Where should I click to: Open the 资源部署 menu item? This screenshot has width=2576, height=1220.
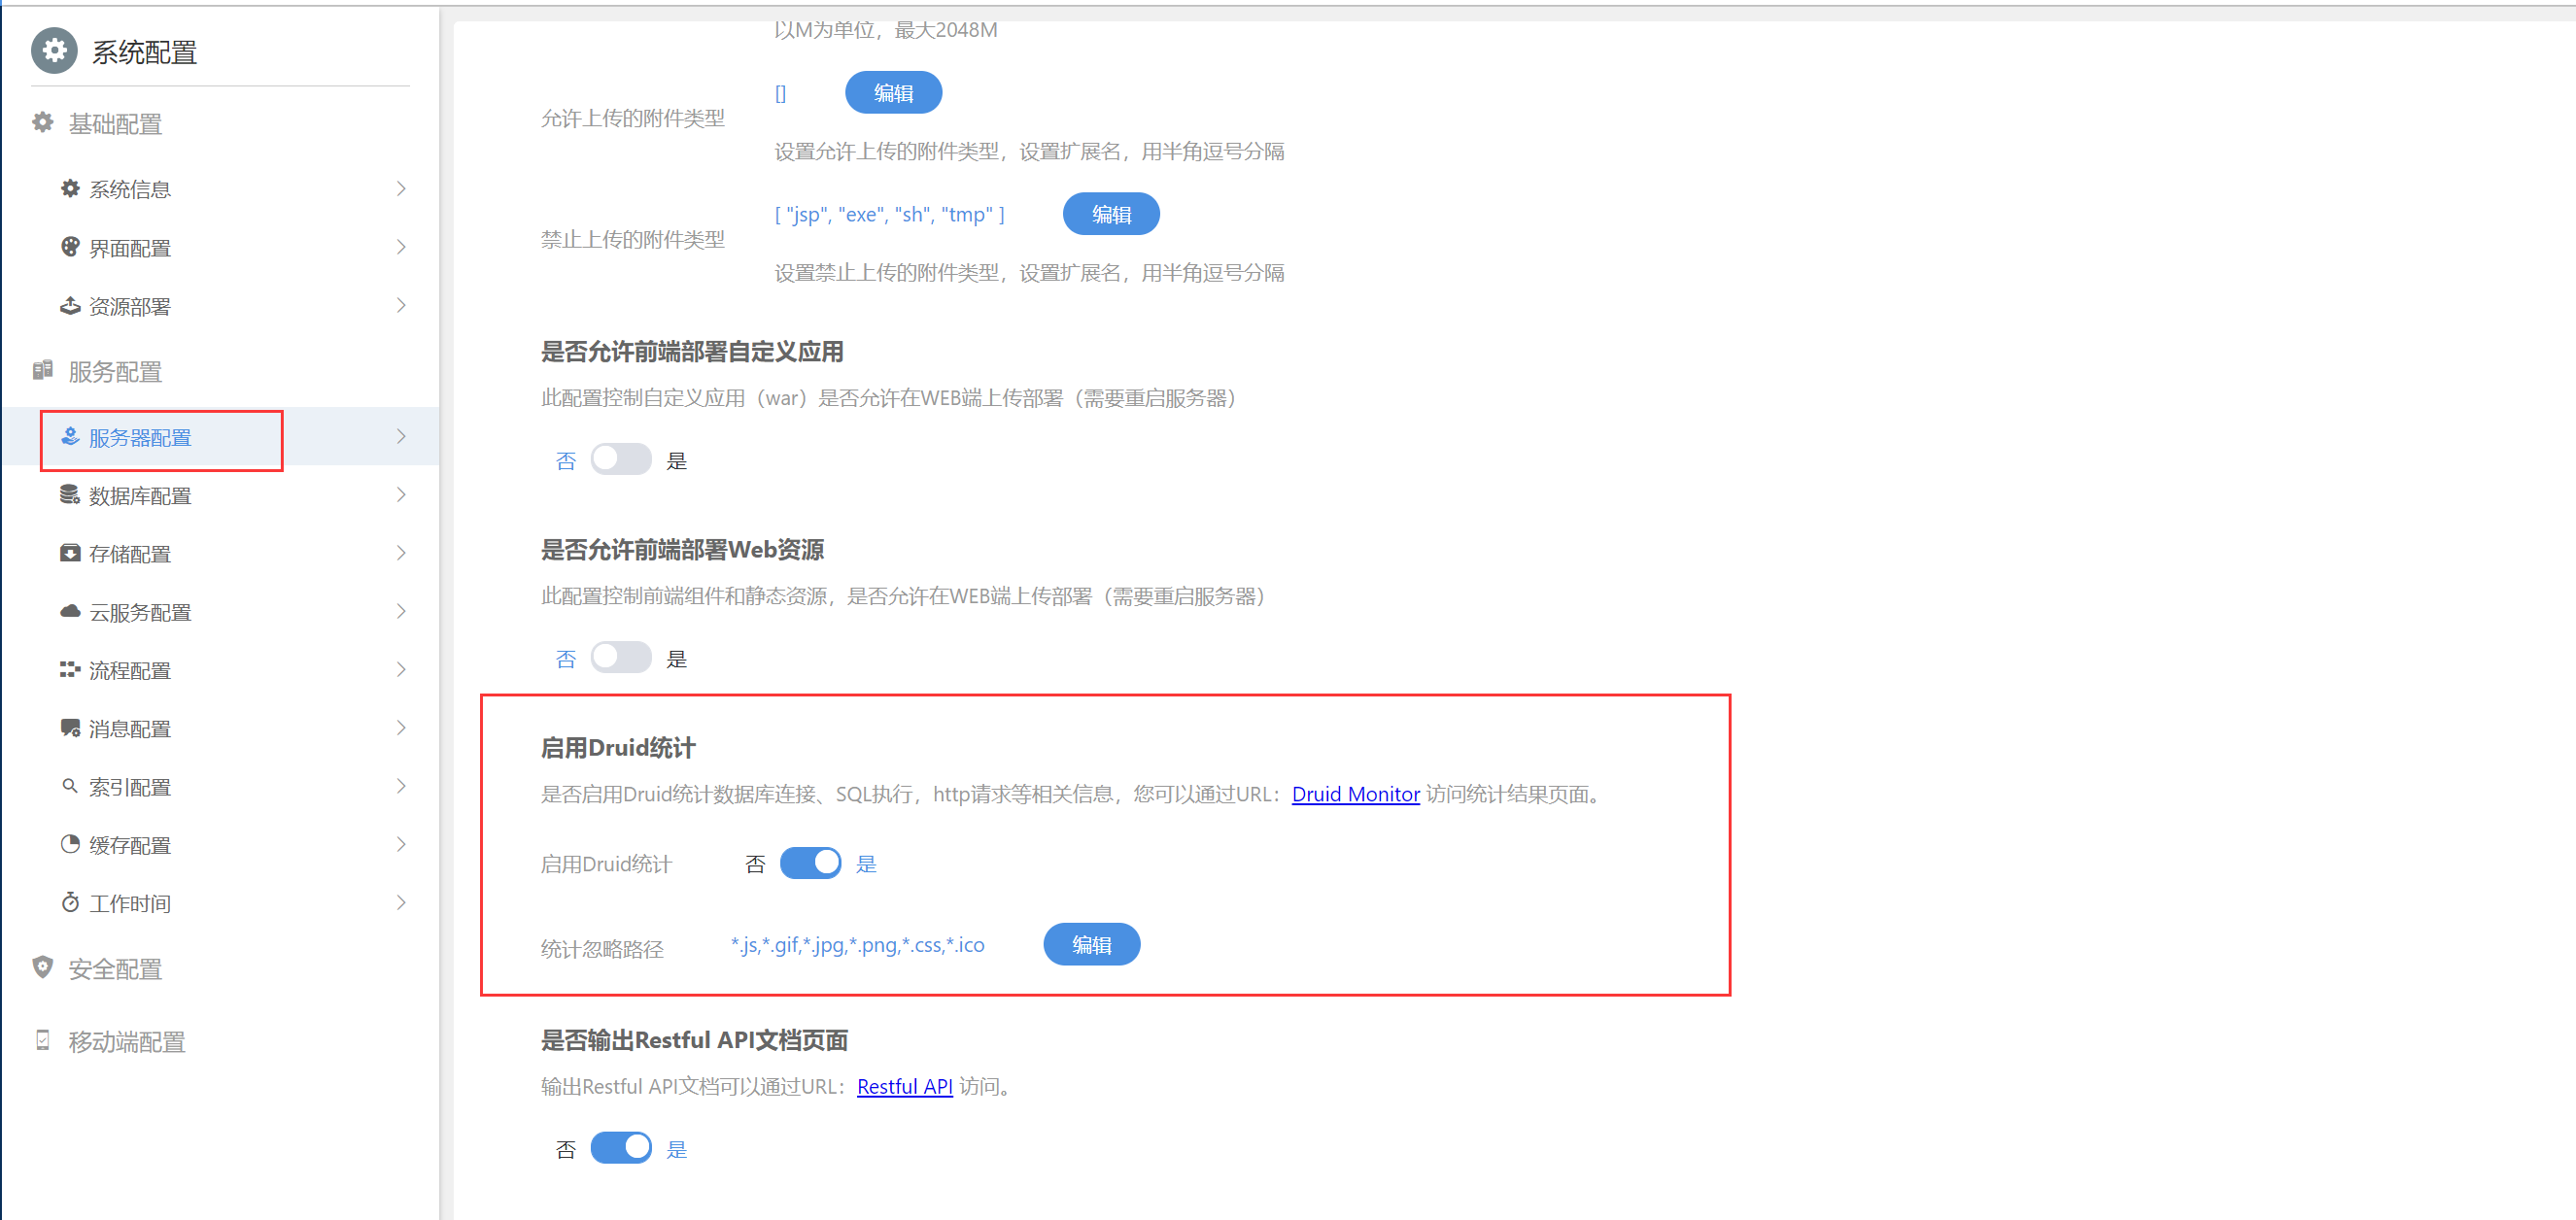pos(130,306)
